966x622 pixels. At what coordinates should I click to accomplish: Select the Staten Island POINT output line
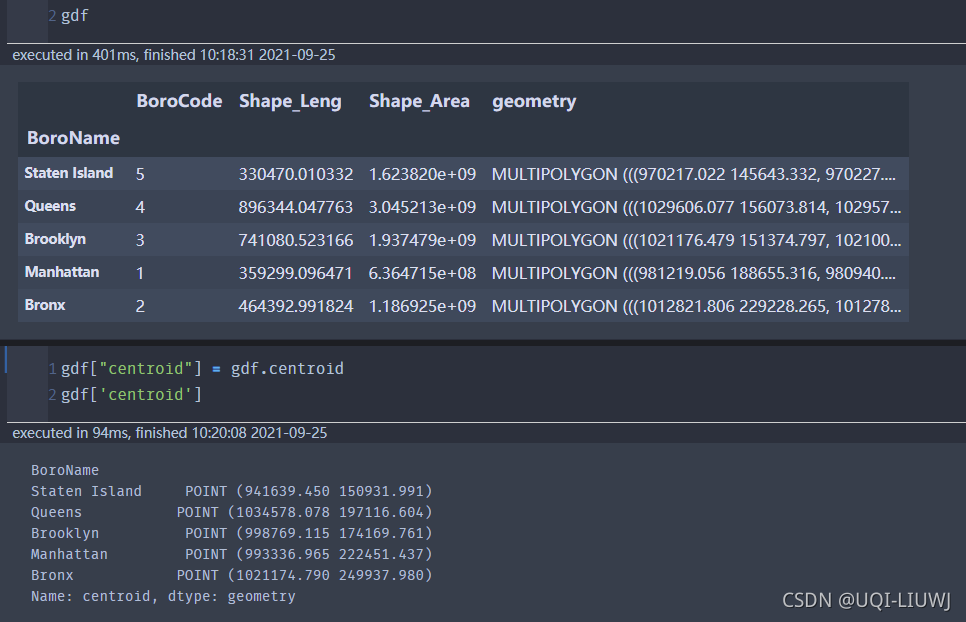coord(232,491)
